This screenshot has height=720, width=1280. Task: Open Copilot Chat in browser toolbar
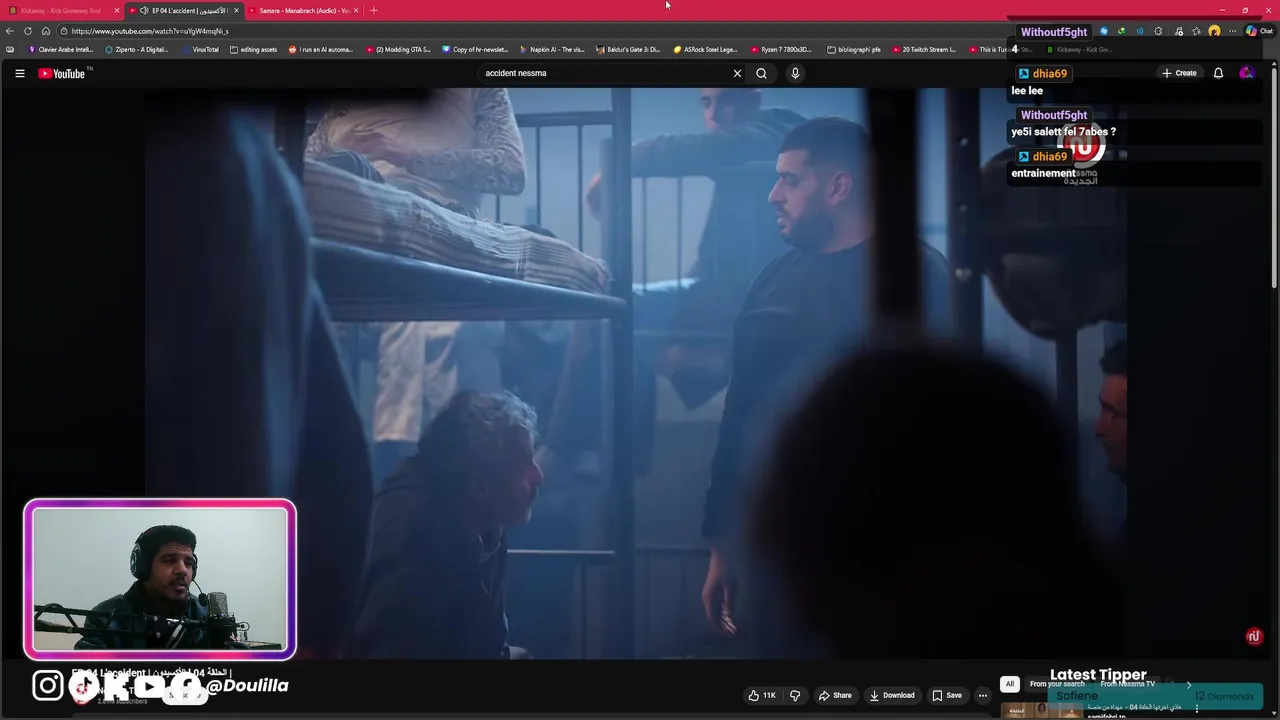click(1259, 31)
